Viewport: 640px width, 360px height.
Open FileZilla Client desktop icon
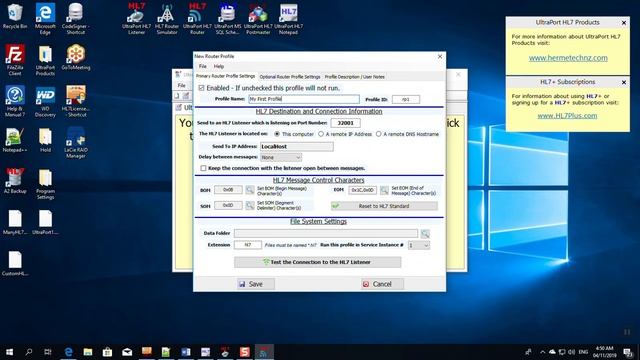(x=15, y=60)
